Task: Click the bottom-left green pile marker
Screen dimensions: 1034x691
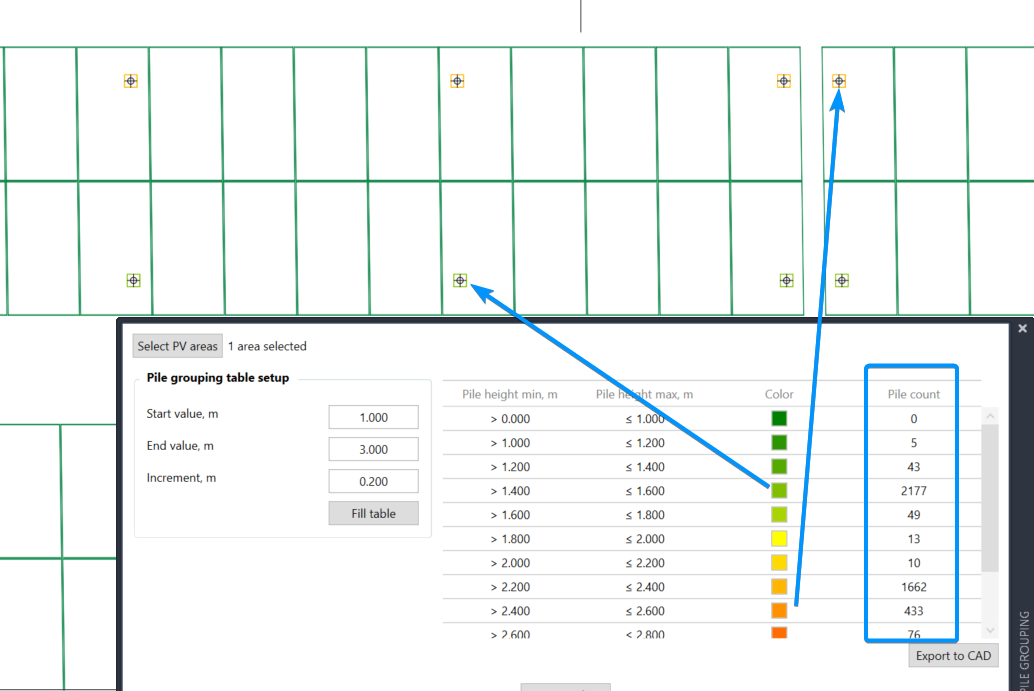Action: (133, 280)
